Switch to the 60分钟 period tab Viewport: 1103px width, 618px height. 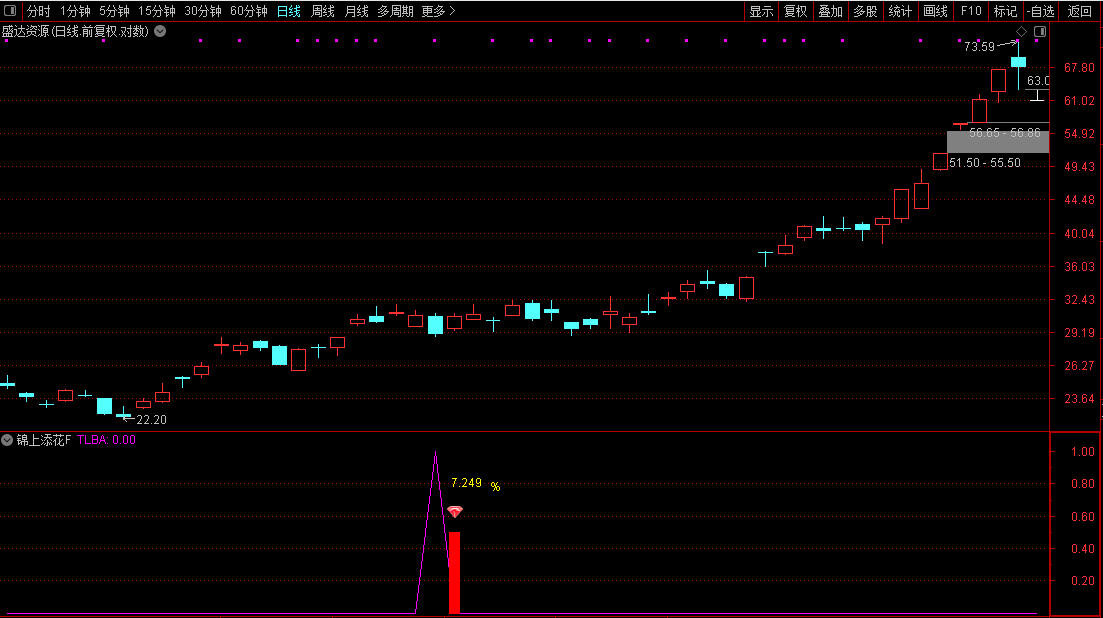(249, 11)
